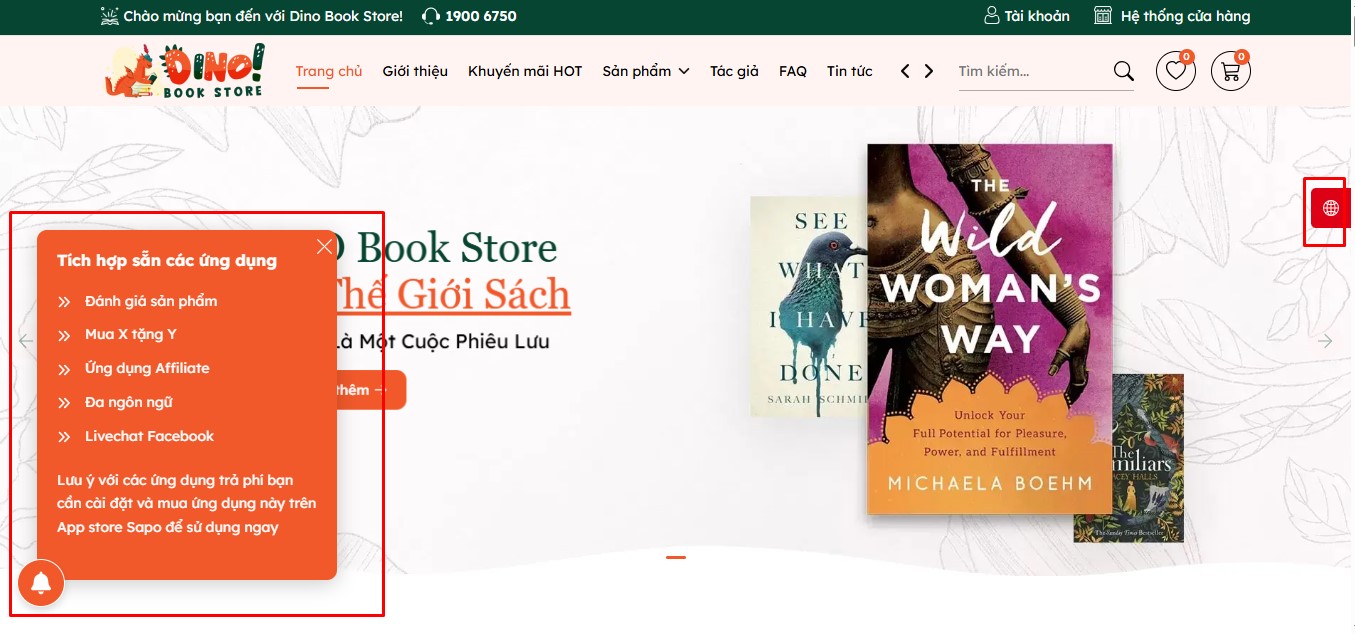
Task: Open Khuyến mãi HOT menu
Action: pyautogui.click(x=525, y=71)
